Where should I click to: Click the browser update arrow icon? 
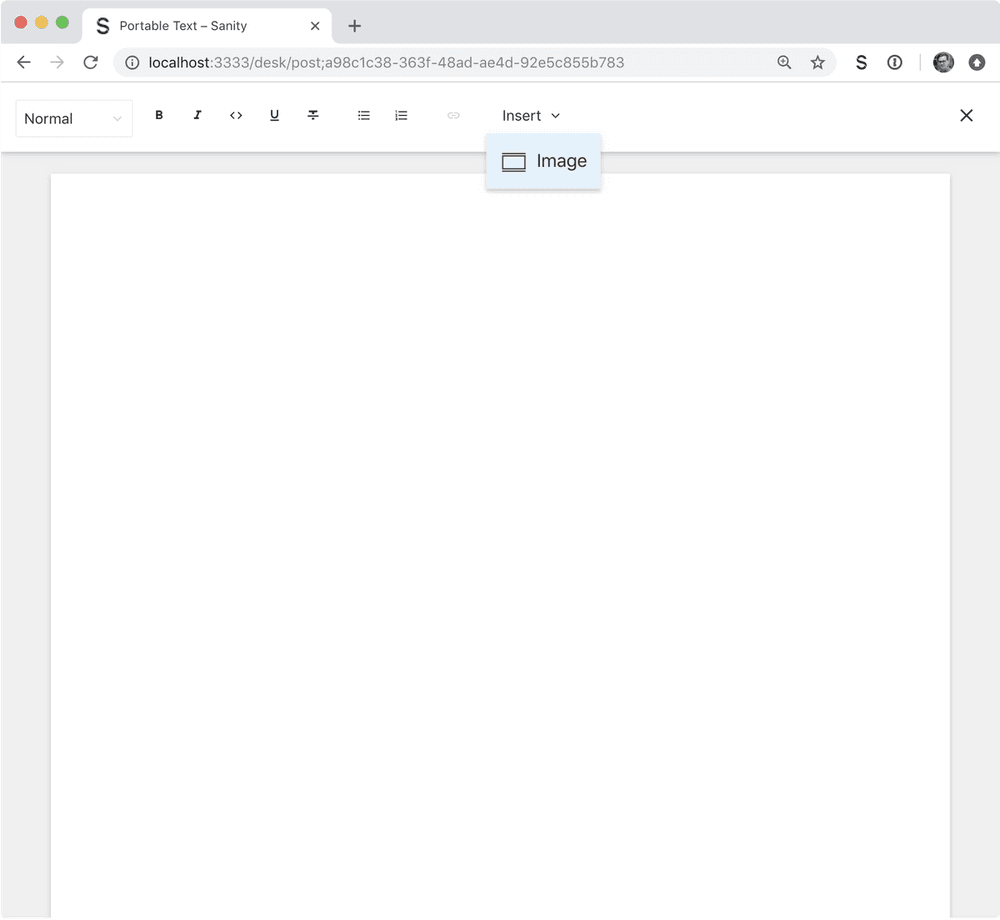click(977, 62)
